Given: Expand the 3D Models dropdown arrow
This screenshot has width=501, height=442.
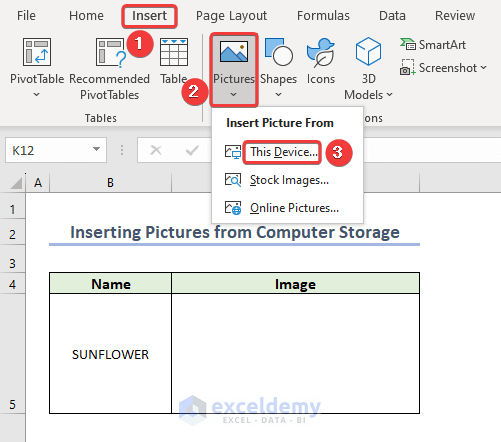Looking at the screenshot, I should (389, 95).
